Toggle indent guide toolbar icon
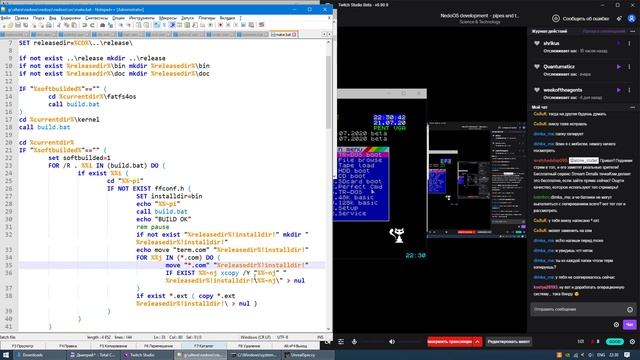 tap(172, 25)
